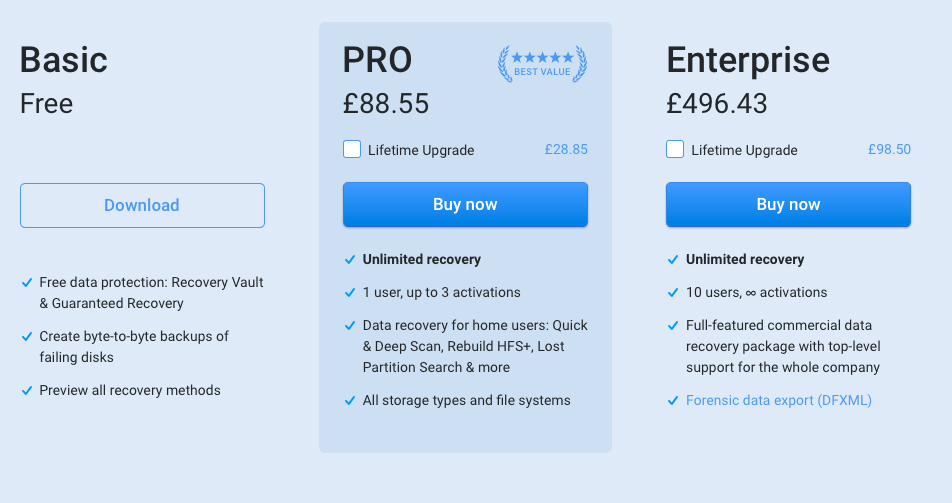The image size is (952, 503).
Task: Click checkmark next to 10 users activations
Action: [673, 293]
